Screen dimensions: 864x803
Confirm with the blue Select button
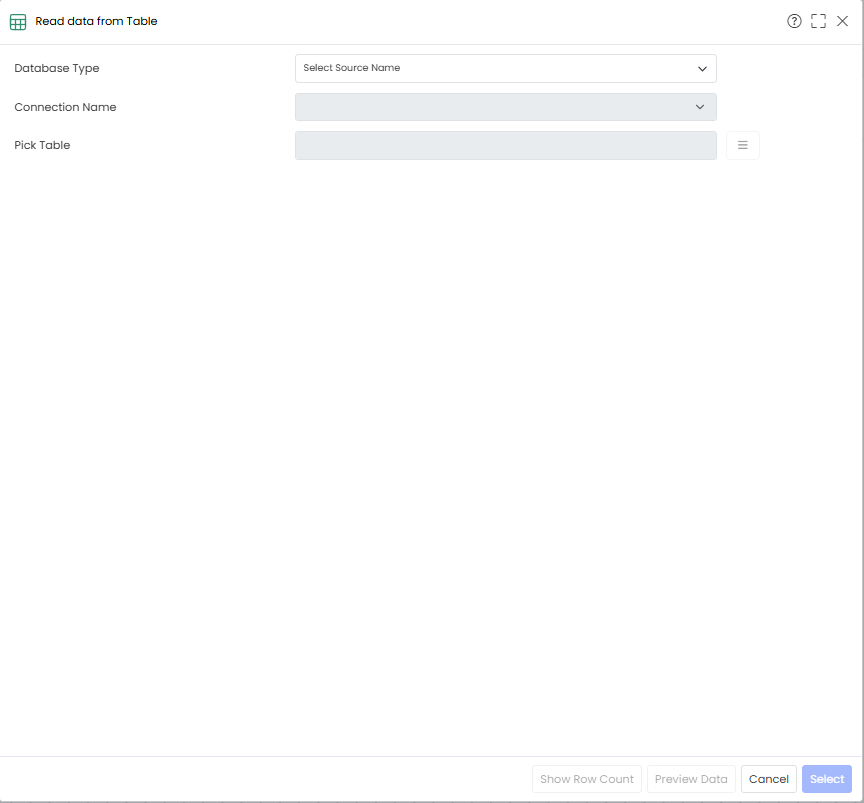click(x=827, y=779)
